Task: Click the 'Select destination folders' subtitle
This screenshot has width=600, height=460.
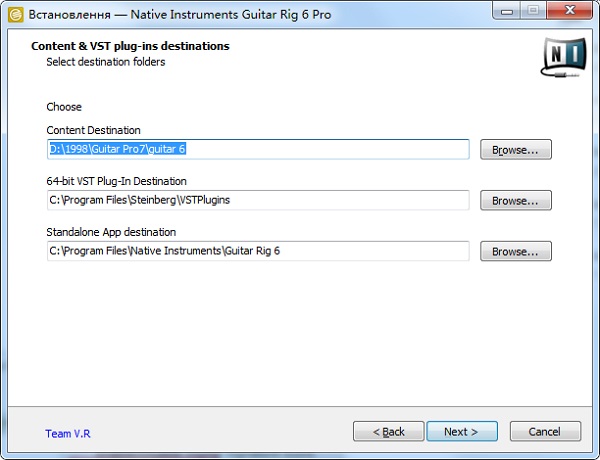Action: coord(105,62)
